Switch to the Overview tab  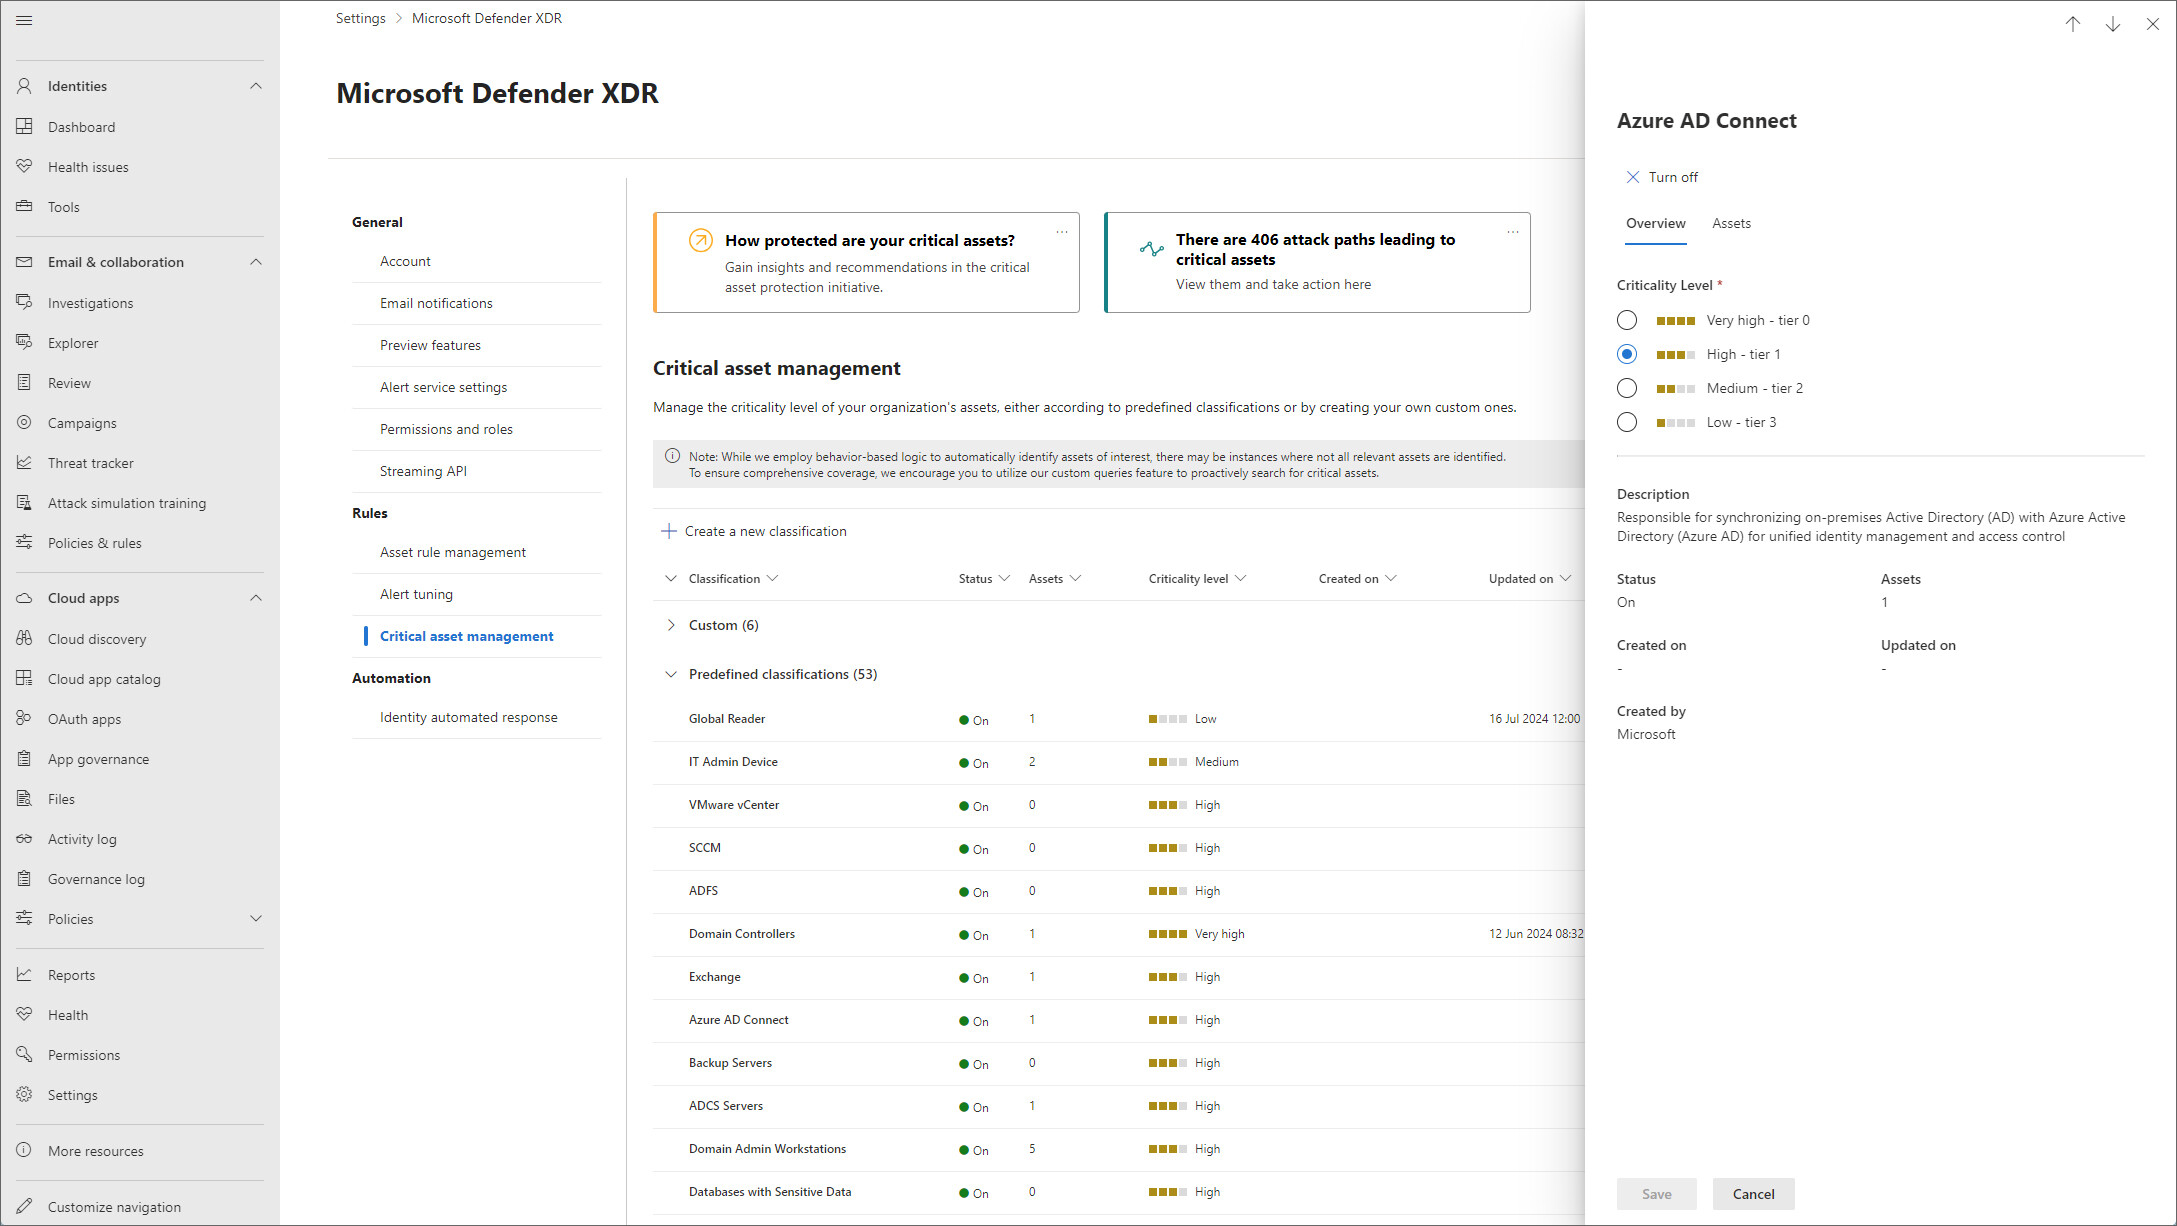click(x=1655, y=224)
